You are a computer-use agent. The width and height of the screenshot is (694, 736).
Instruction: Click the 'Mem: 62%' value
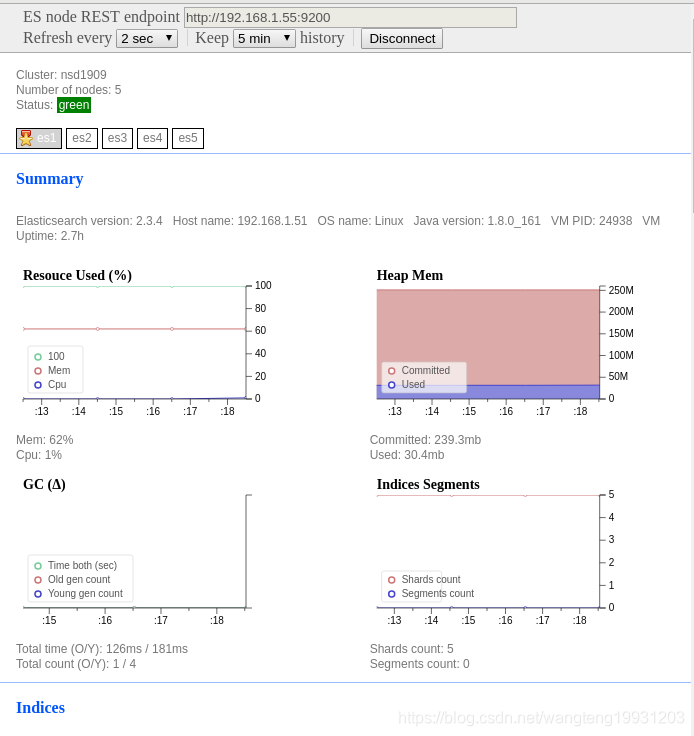tap(45, 440)
